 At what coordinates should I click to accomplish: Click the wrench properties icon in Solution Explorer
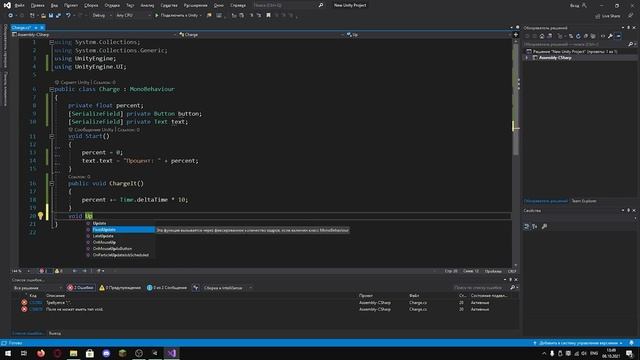[610, 36]
